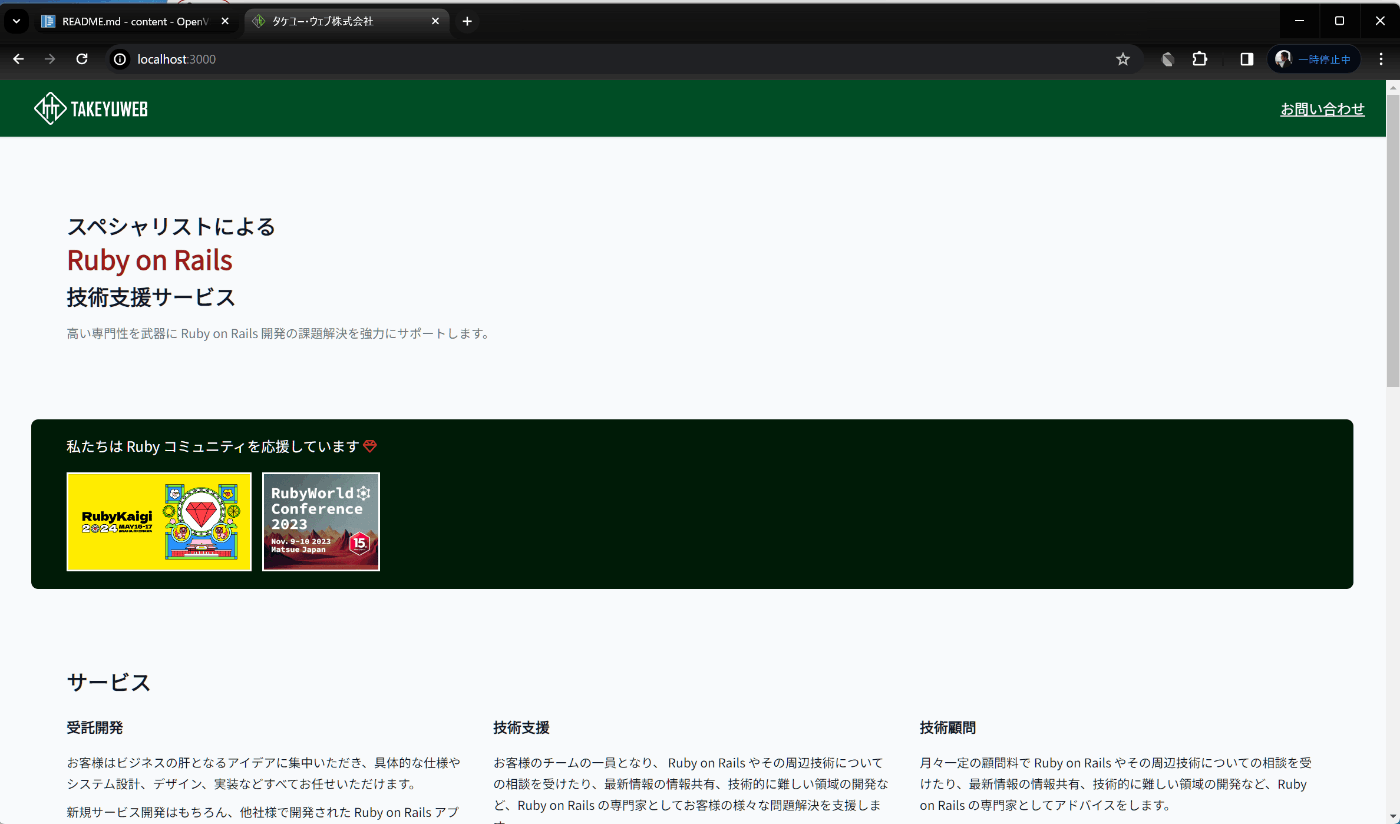This screenshot has height=824, width=1400.
Task: Open the RubyWorld Conference 2023 banner
Action: (321, 521)
